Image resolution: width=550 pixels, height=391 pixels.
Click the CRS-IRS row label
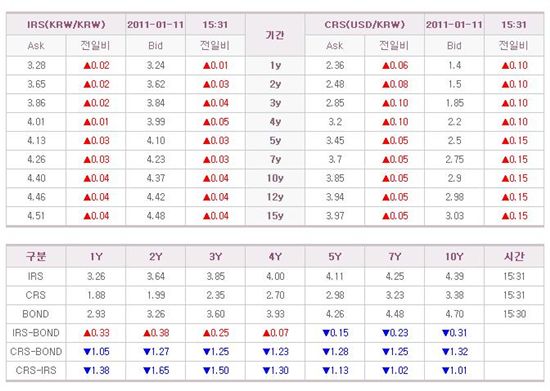(x=36, y=370)
